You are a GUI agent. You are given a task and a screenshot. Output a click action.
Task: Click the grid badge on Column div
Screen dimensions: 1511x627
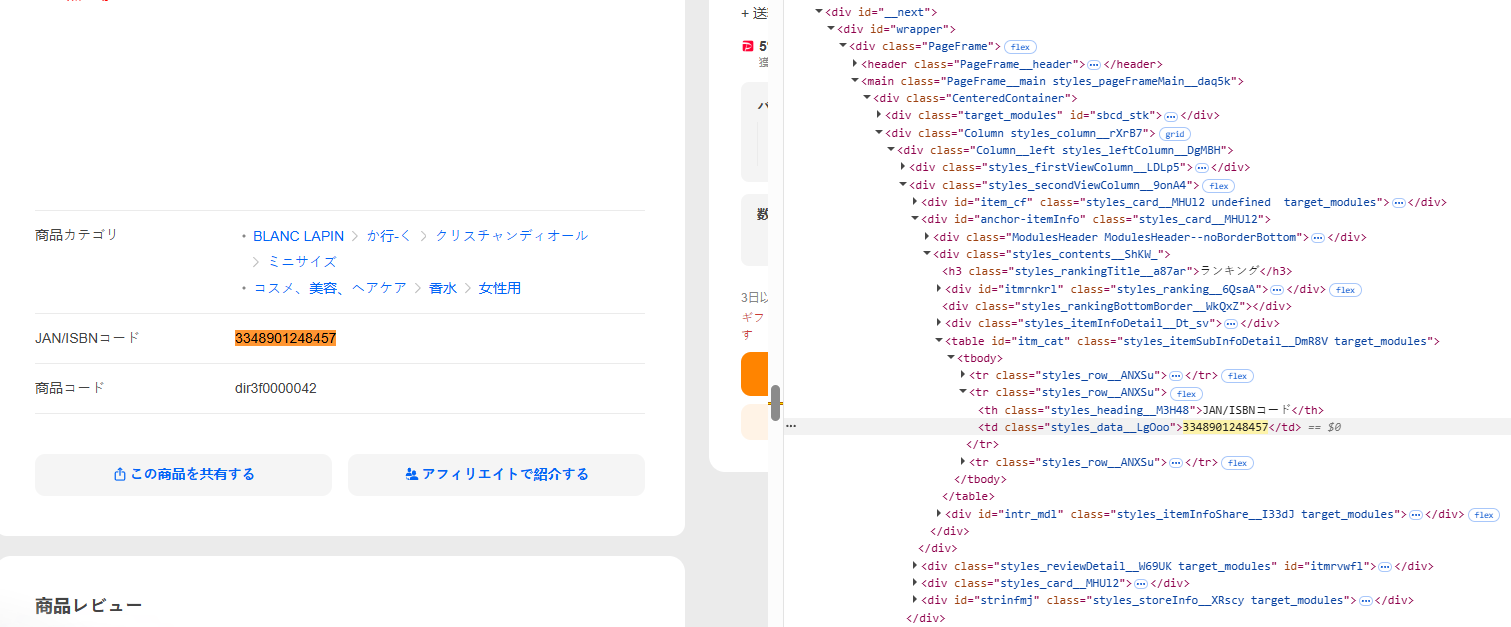click(1174, 133)
